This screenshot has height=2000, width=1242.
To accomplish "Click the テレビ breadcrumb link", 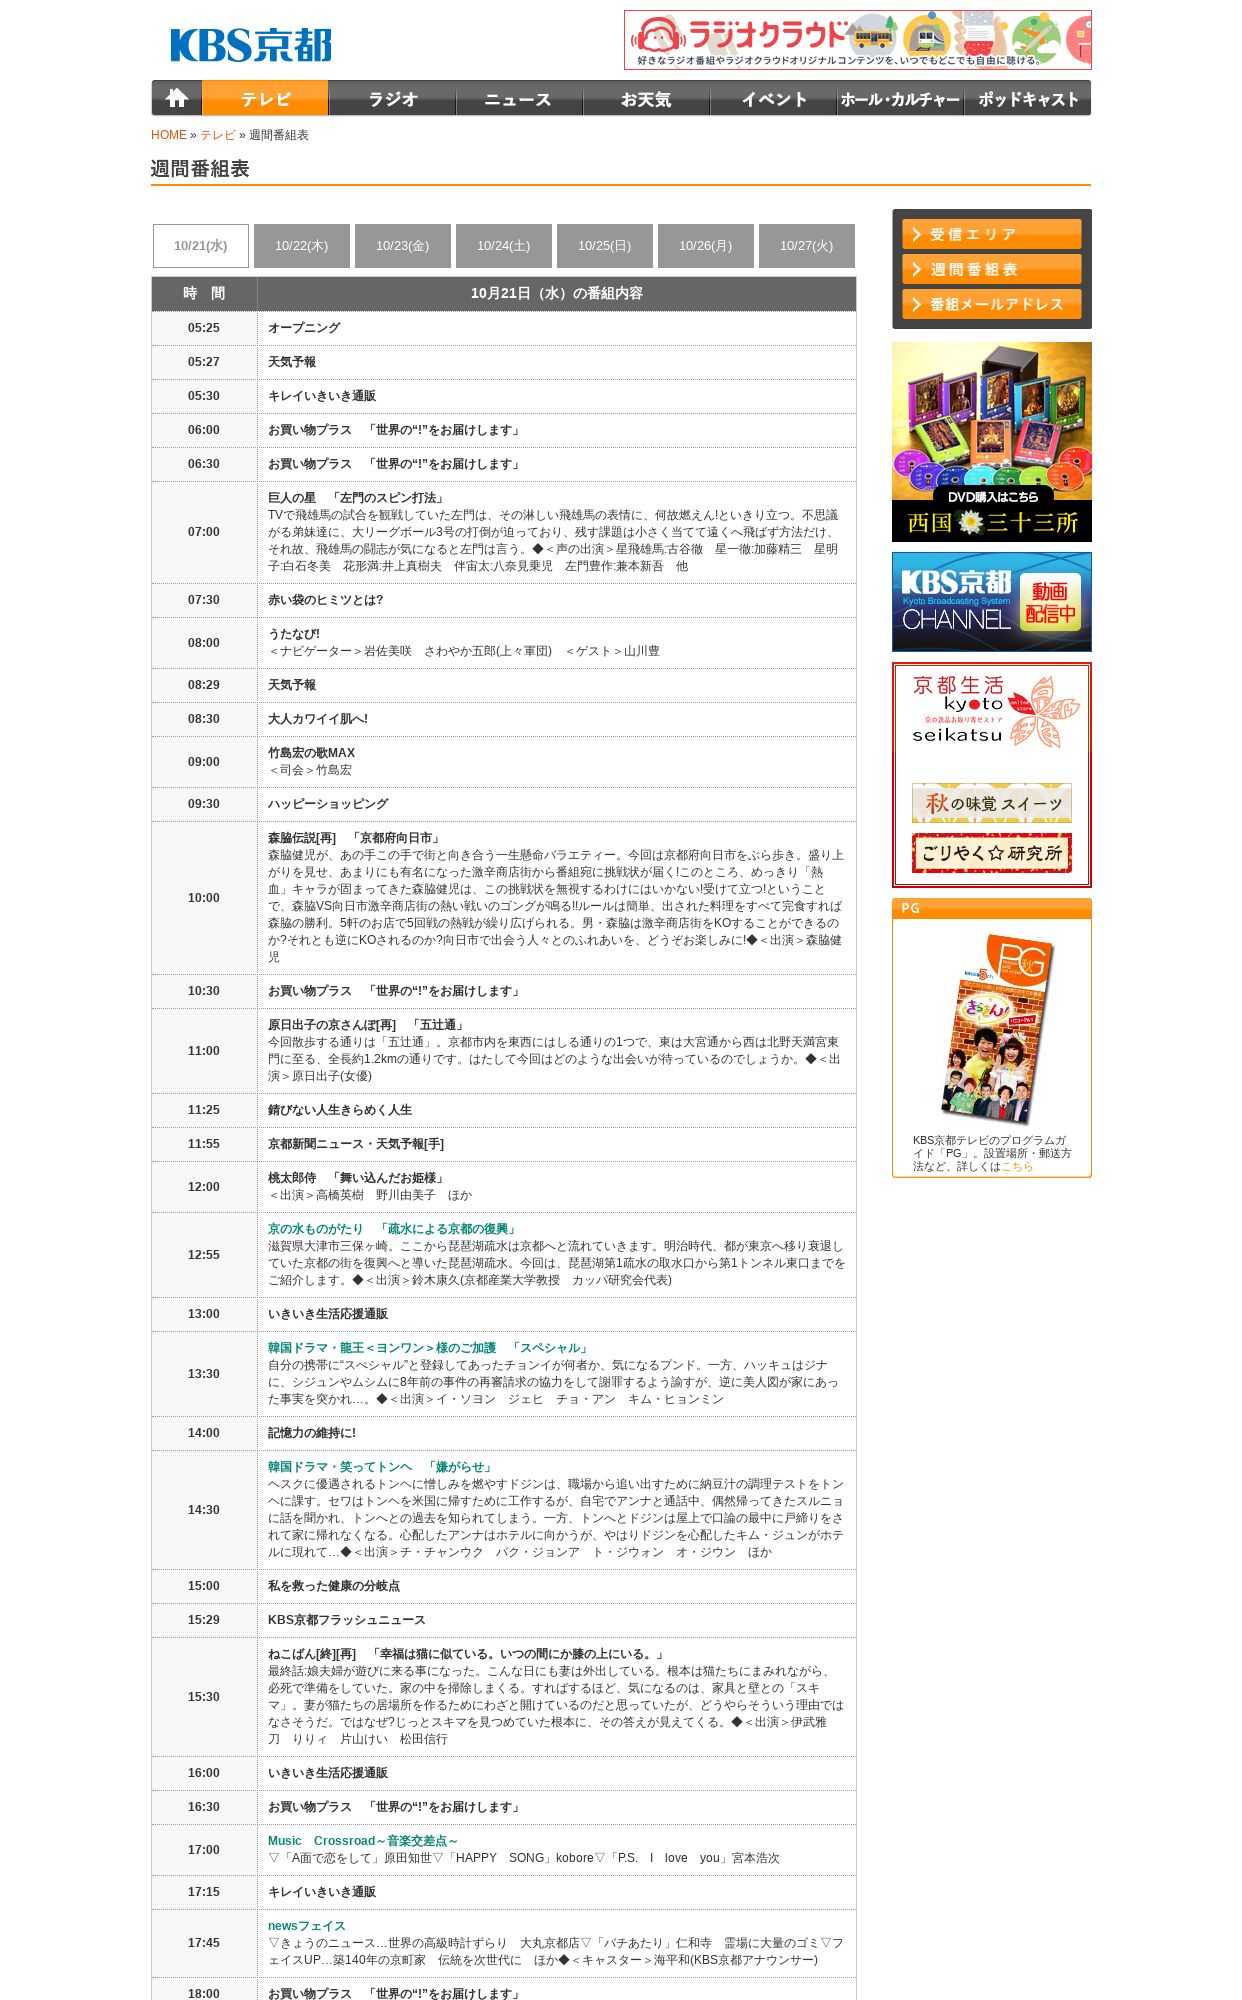I will pyautogui.click(x=218, y=135).
